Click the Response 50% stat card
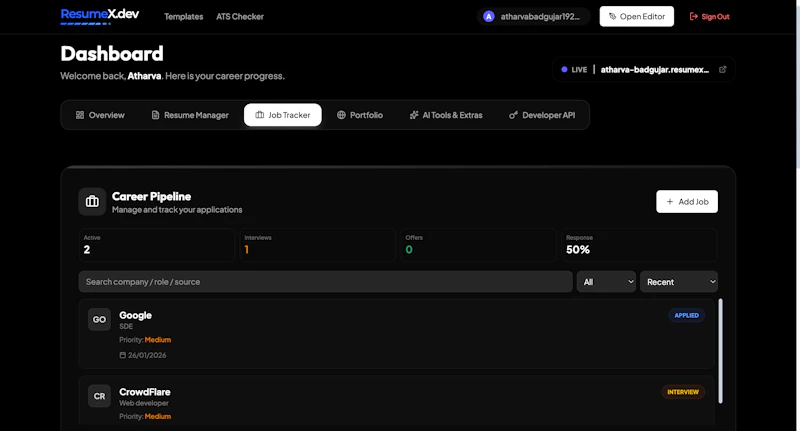The image size is (800, 431). 639,245
